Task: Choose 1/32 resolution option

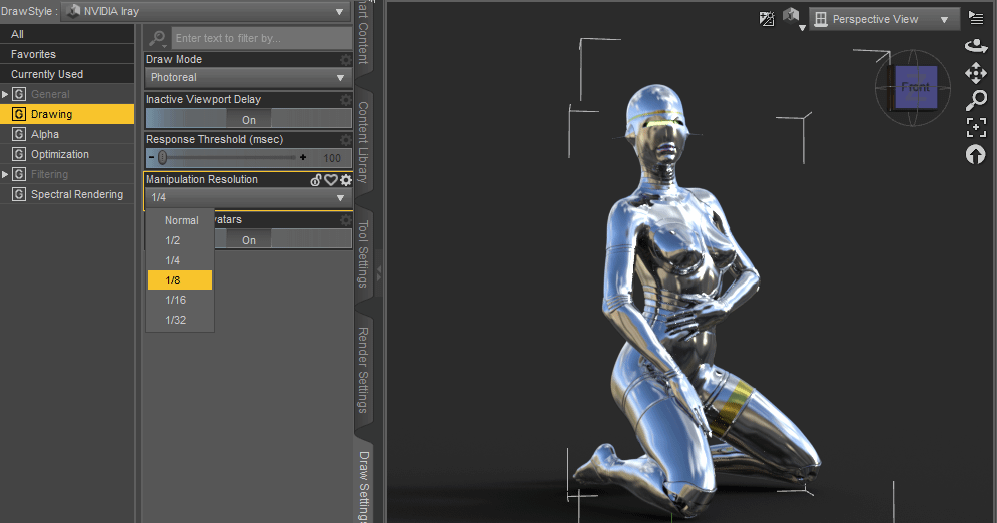Action: click(180, 320)
